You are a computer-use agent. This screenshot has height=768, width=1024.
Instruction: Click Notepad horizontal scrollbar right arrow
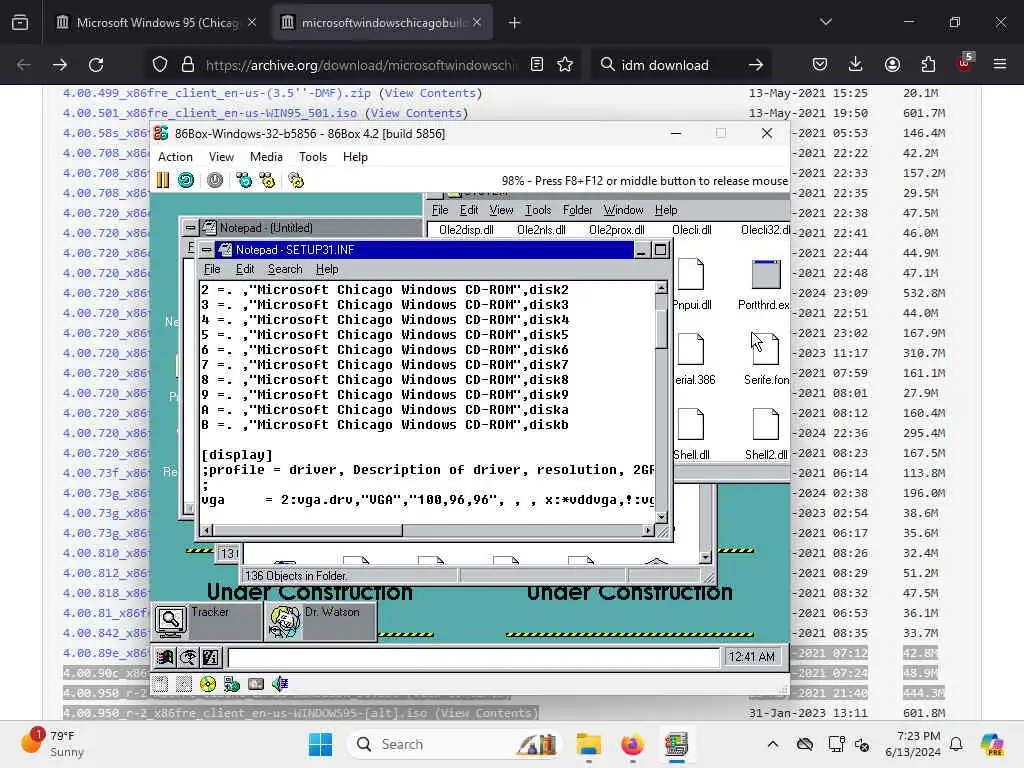coord(648,530)
